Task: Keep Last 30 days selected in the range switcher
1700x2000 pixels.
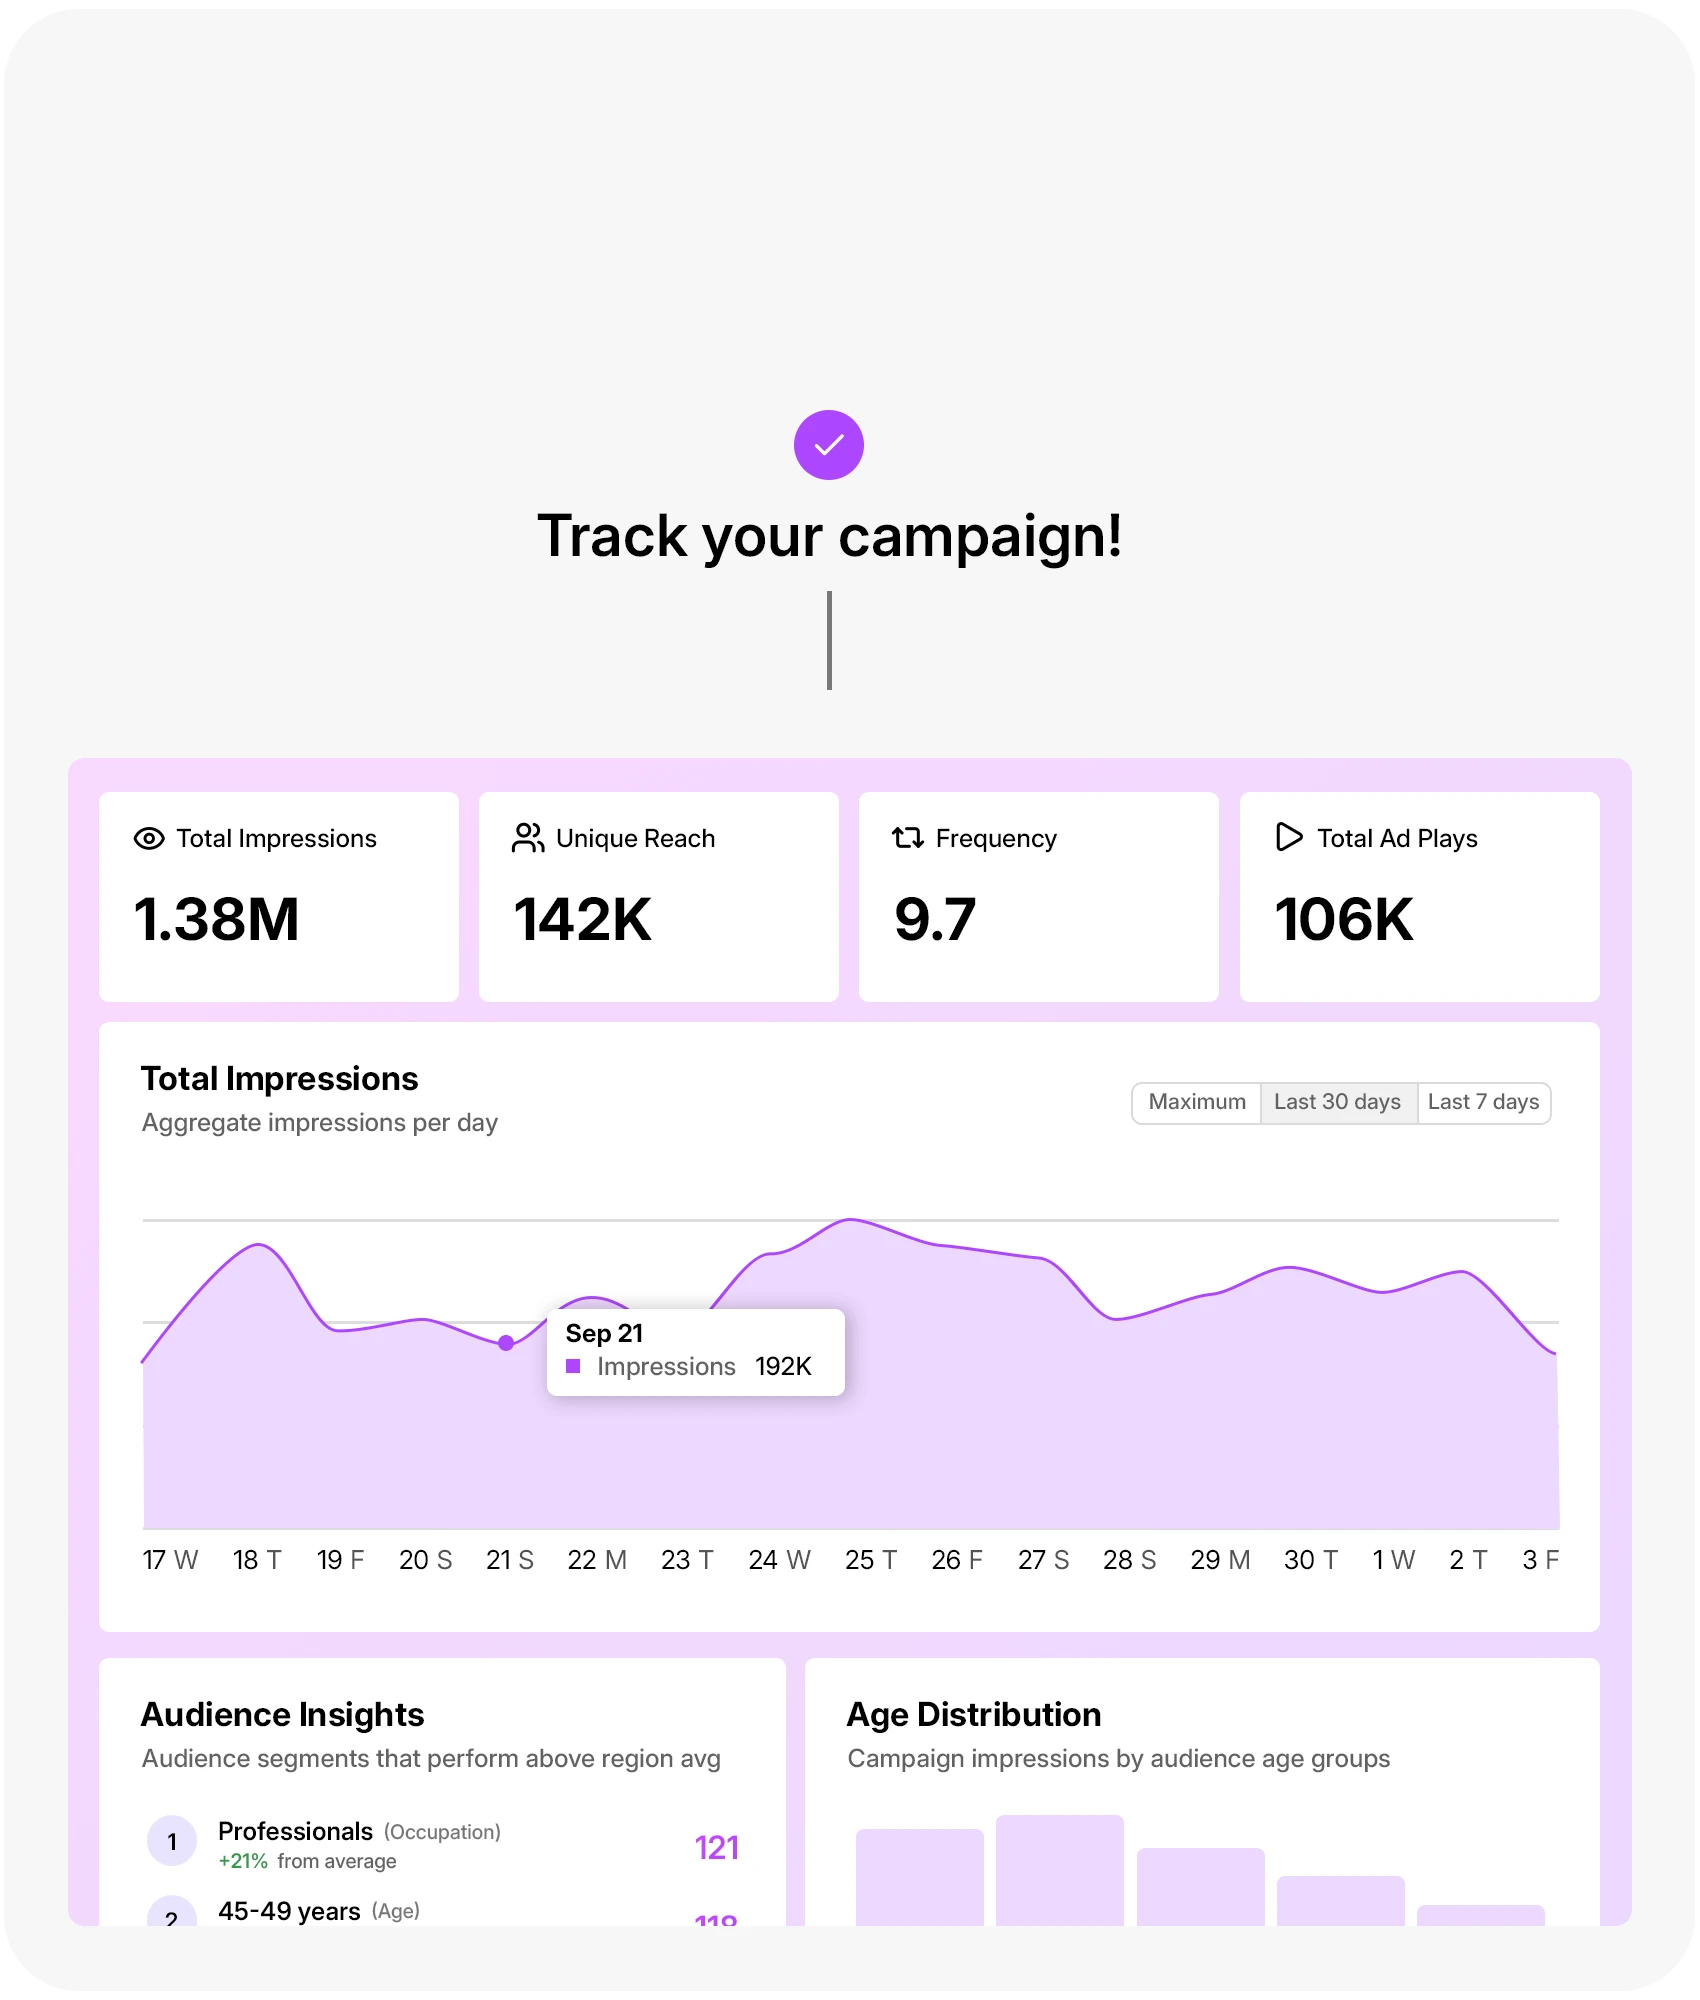Action: tap(1338, 1102)
